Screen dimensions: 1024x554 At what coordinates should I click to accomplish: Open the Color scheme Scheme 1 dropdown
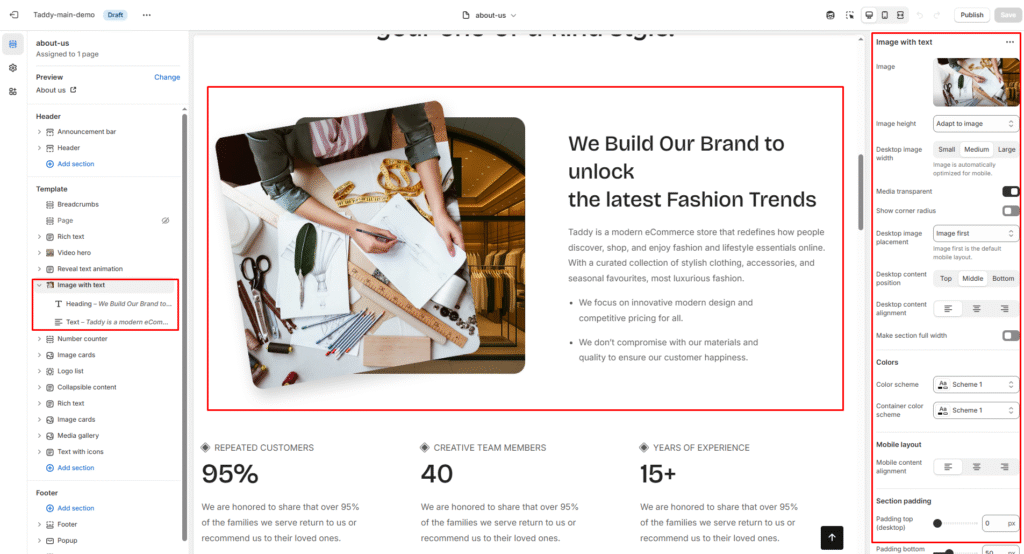click(975, 385)
